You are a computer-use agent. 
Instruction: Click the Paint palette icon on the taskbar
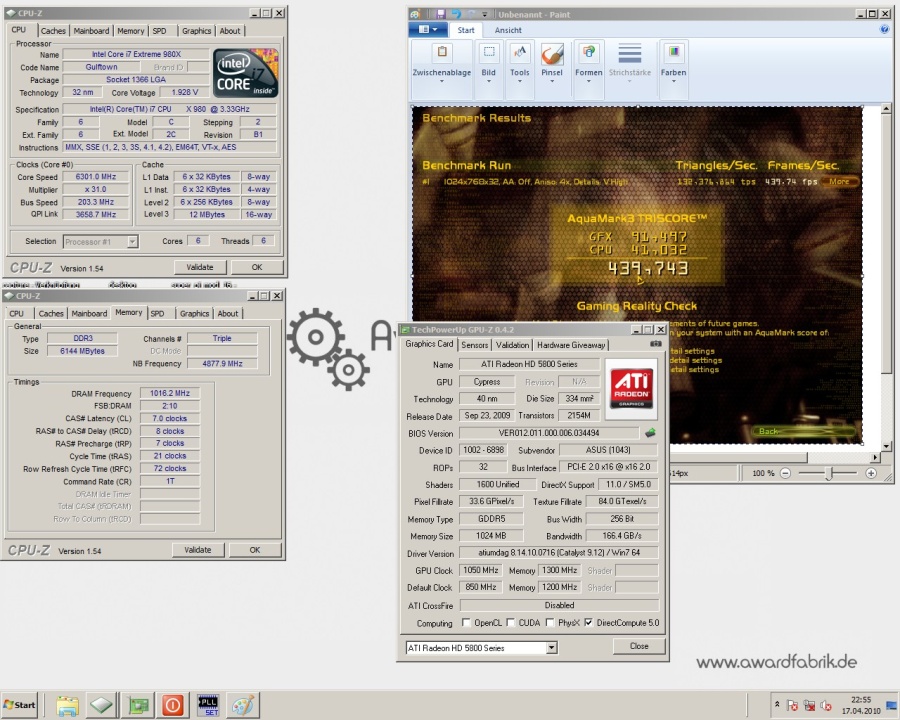pyautogui.click(x=243, y=705)
